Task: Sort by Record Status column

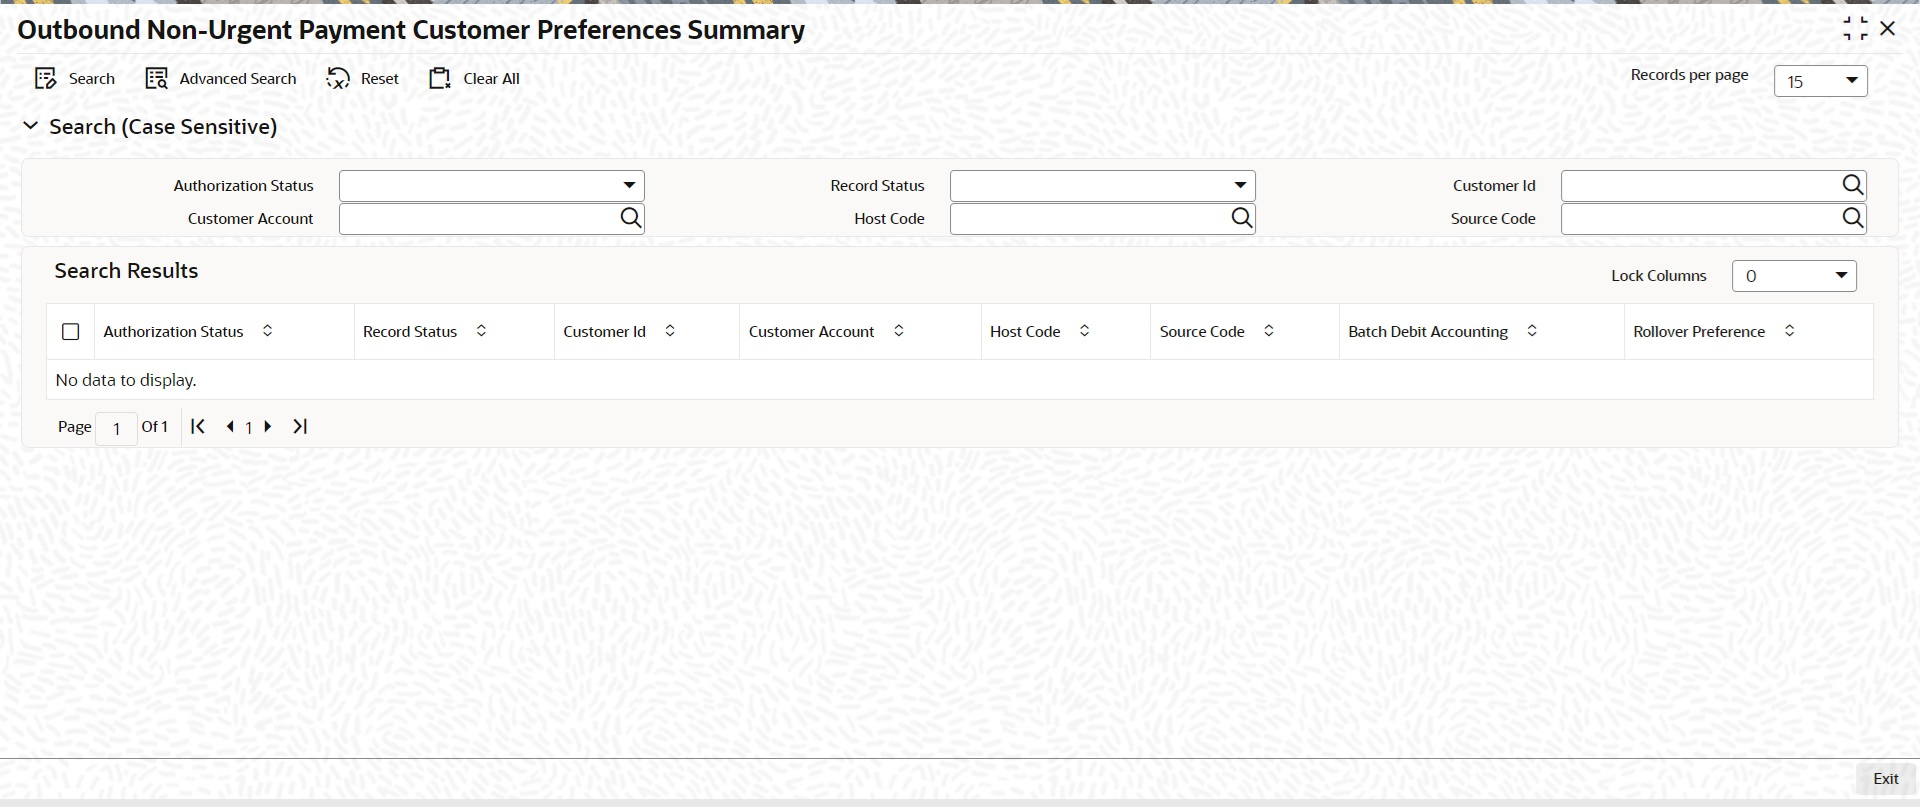Action: click(481, 331)
